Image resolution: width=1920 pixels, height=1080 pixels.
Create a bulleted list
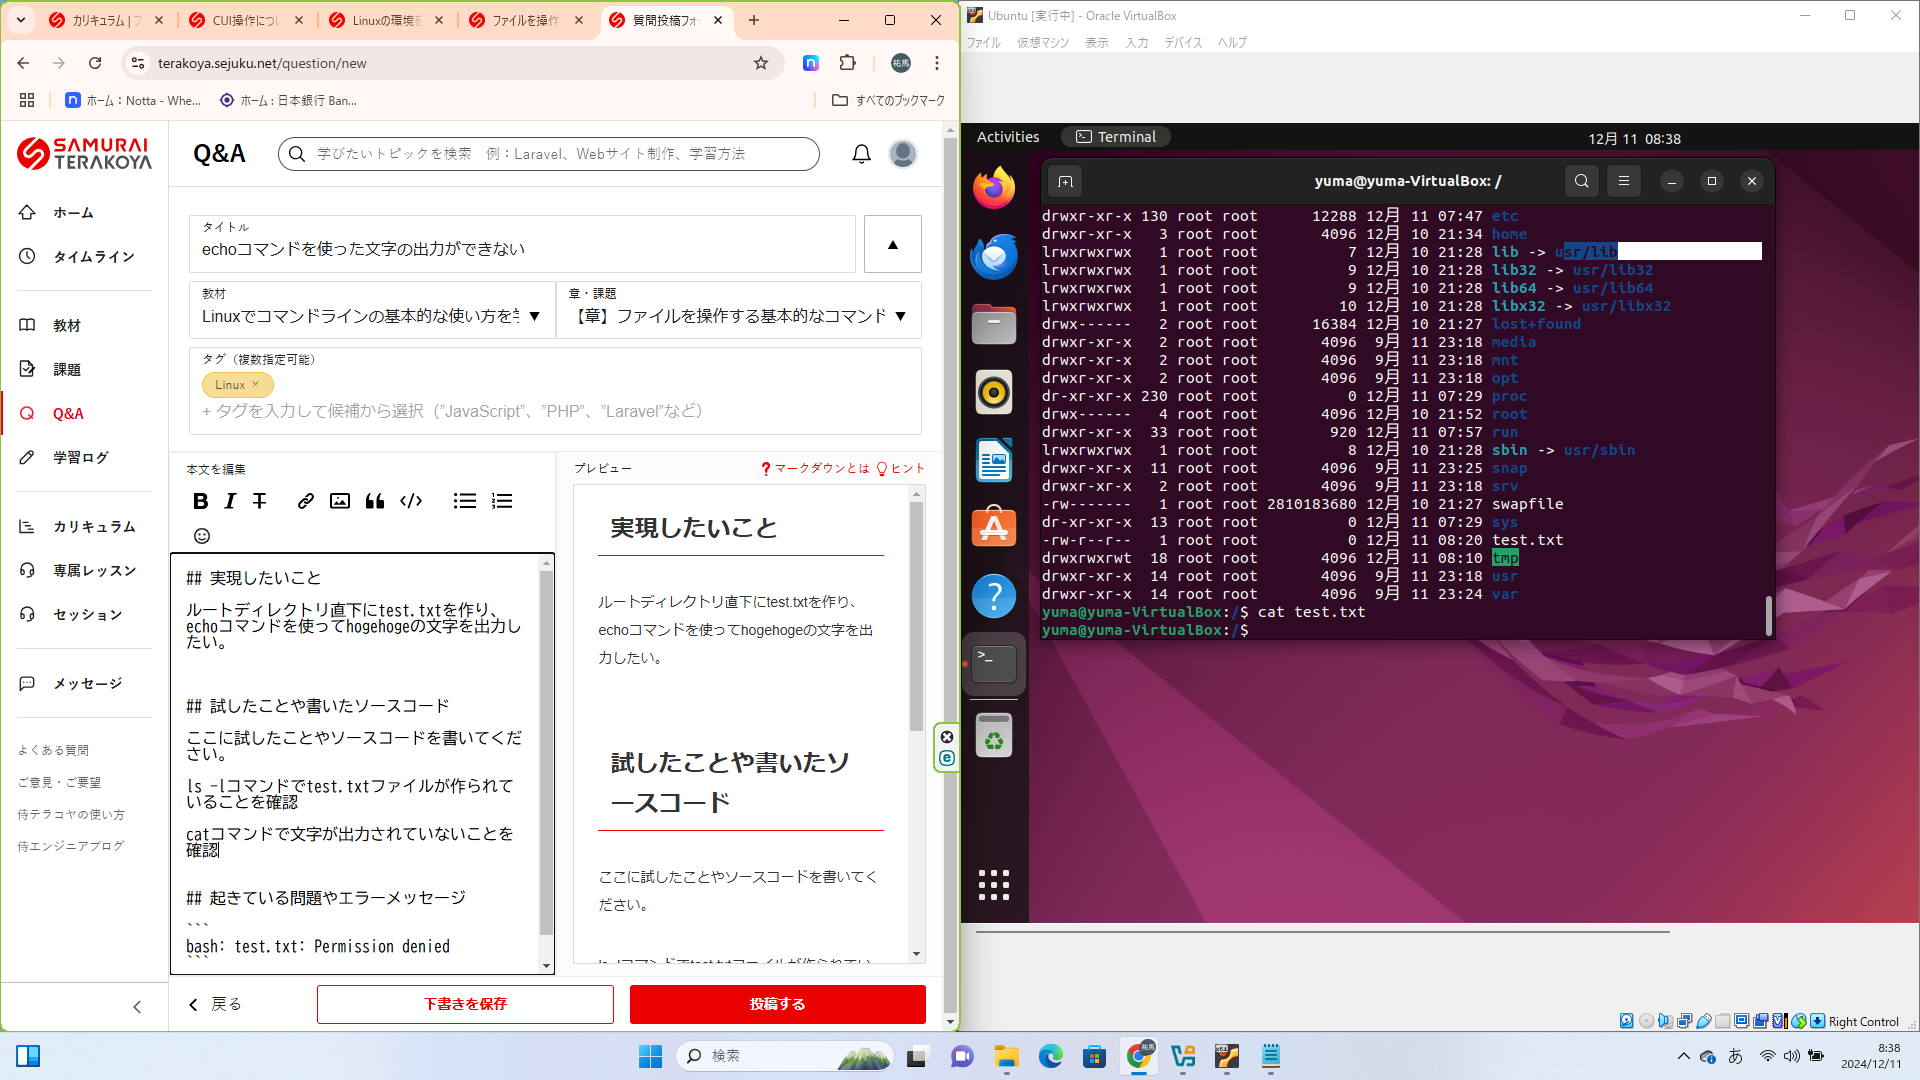[465, 501]
